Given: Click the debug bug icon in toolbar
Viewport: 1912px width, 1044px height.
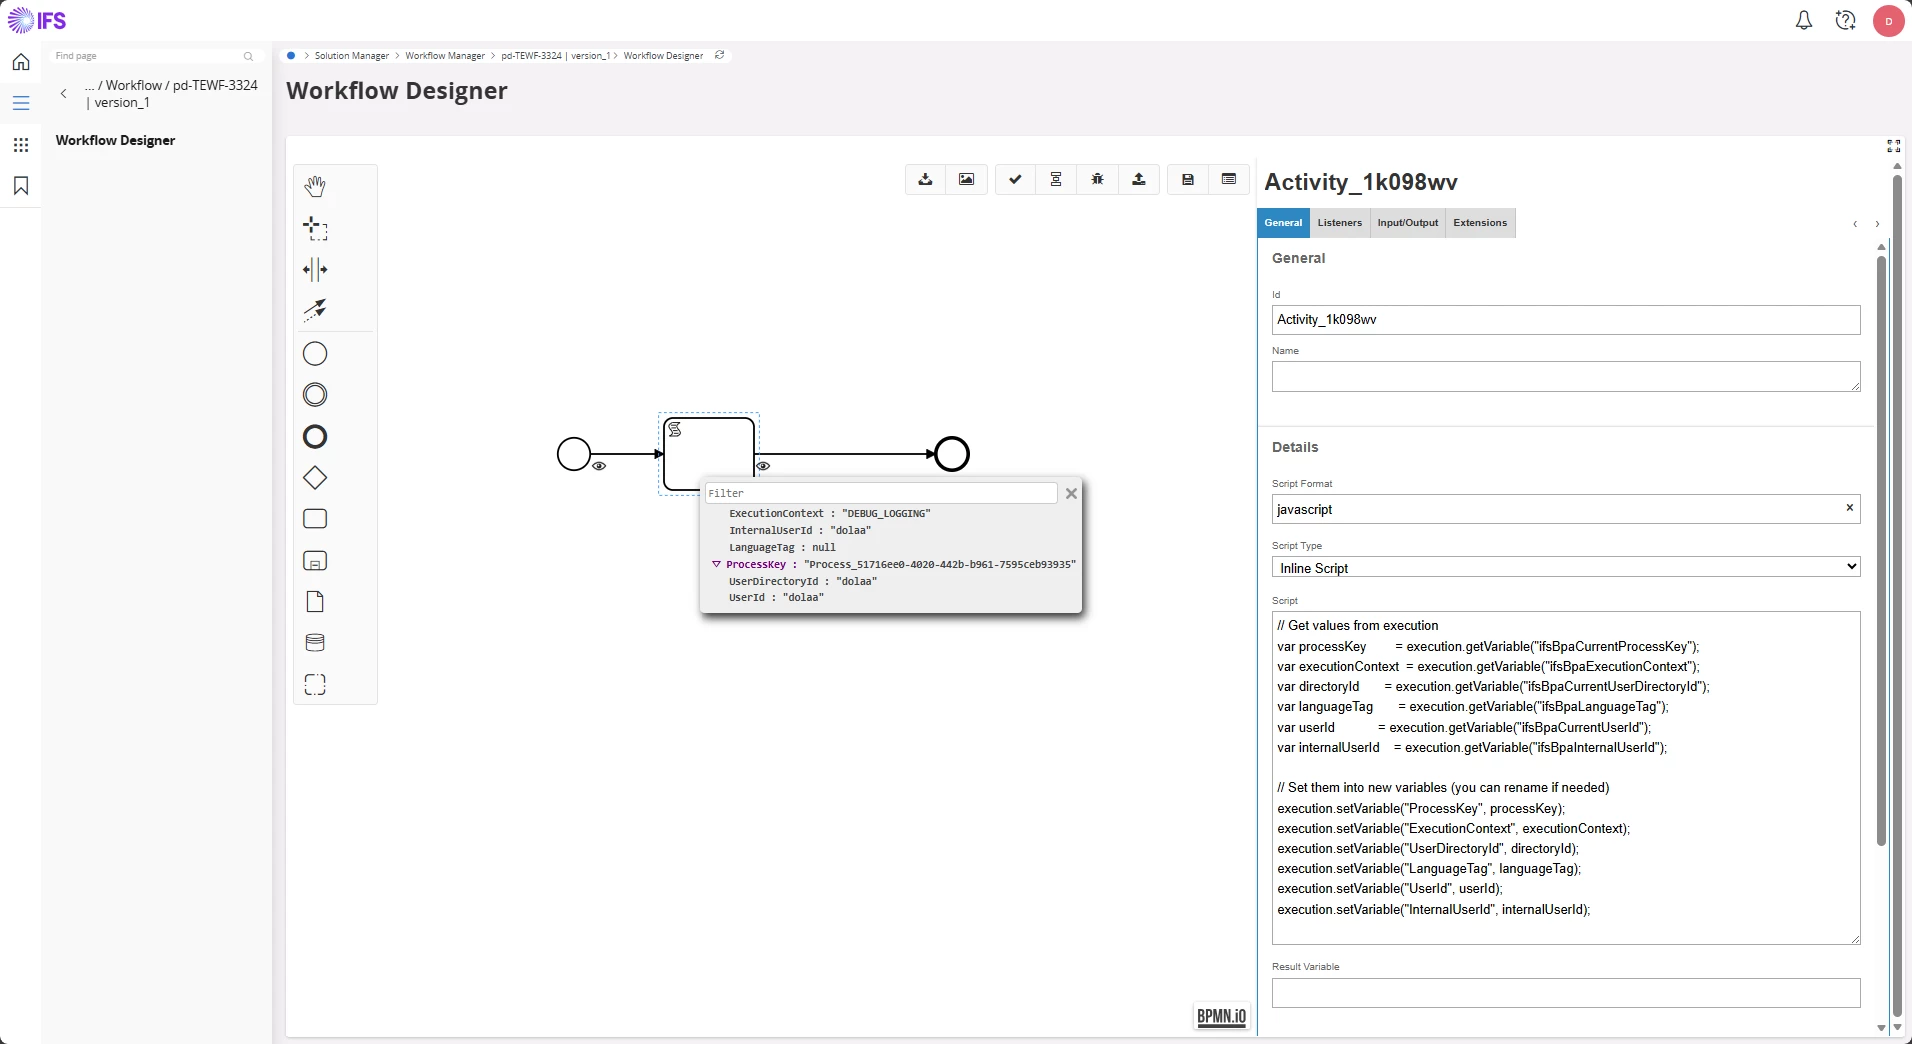Looking at the screenshot, I should 1098,180.
